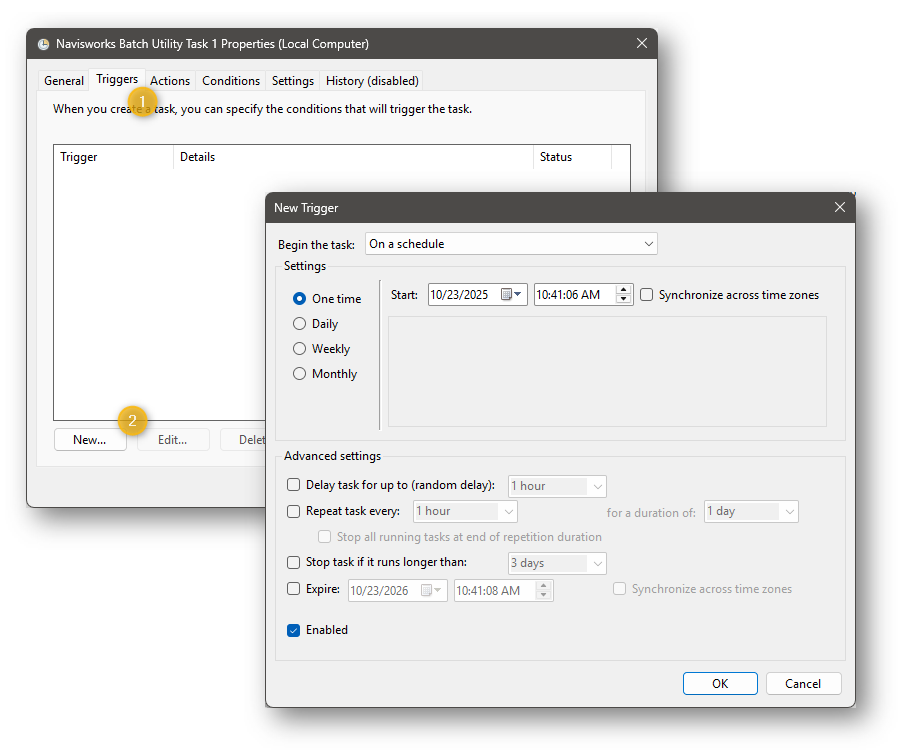Click the New... trigger button
The height and width of the screenshot is (751, 898).
click(x=90, y=439)
